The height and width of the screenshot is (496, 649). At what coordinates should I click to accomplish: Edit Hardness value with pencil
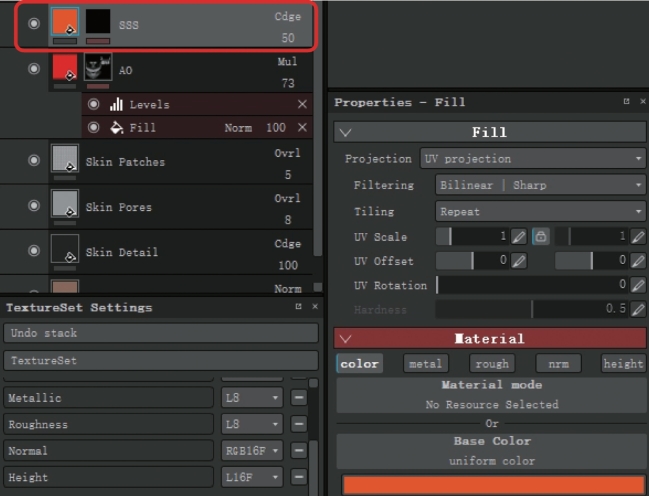pos(638,309)
